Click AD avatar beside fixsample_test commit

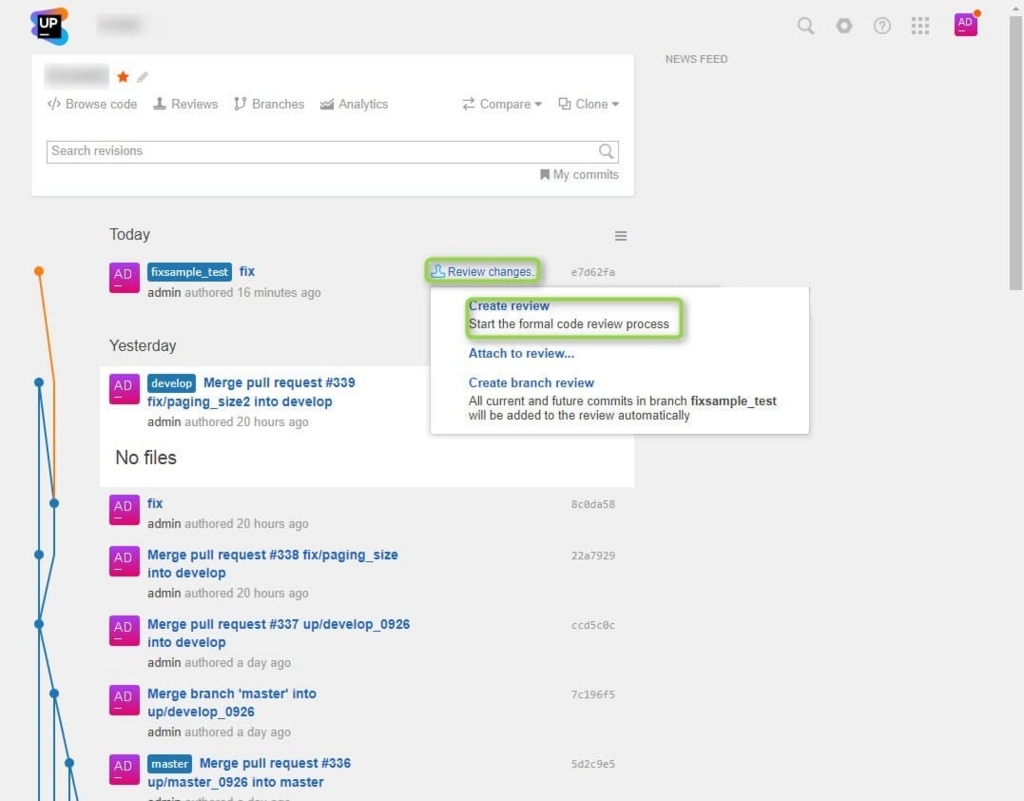(x=124, y=277)
